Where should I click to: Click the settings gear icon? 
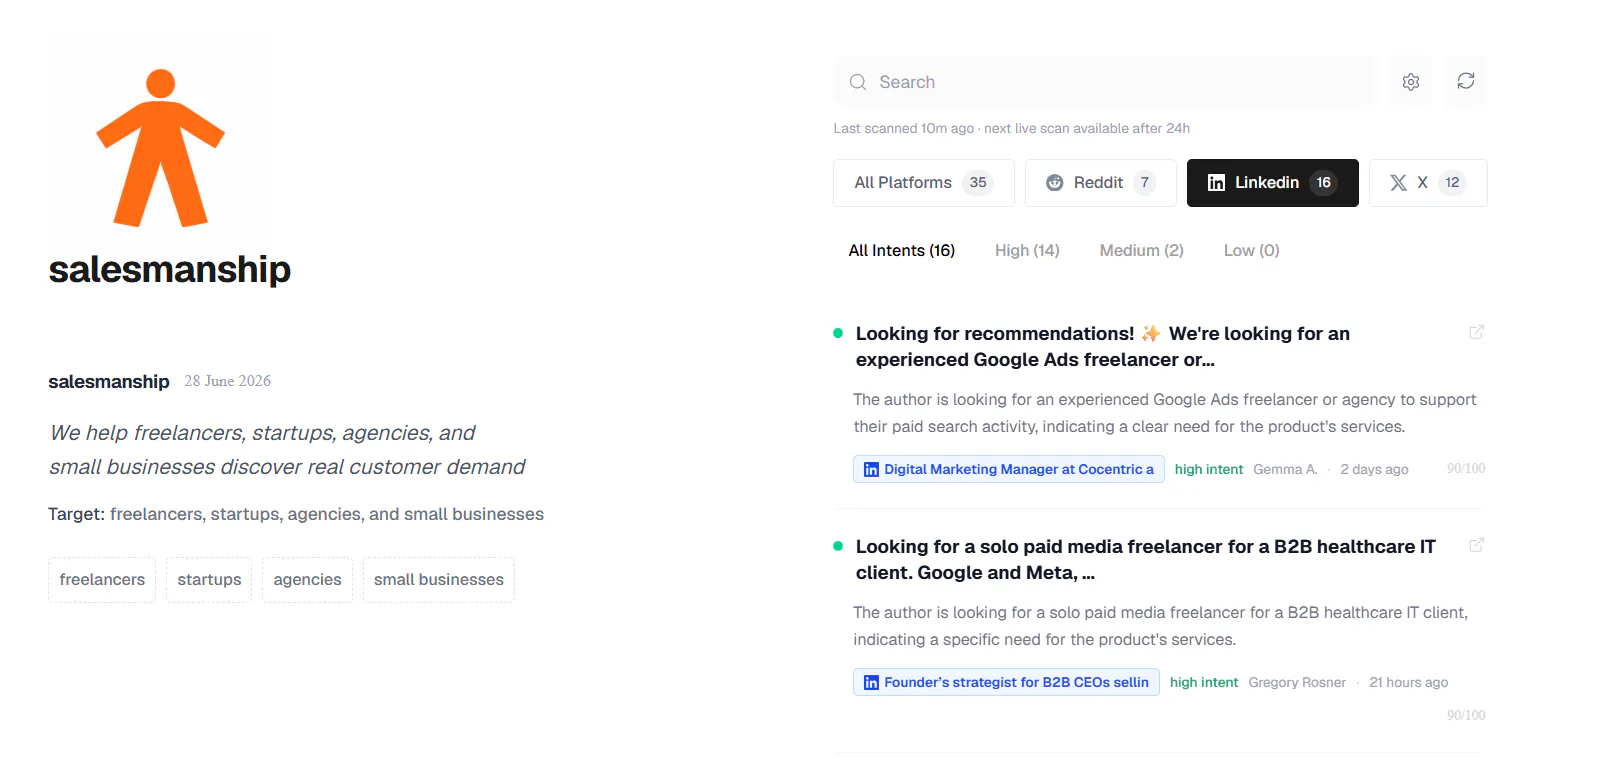click(1410, 82)
